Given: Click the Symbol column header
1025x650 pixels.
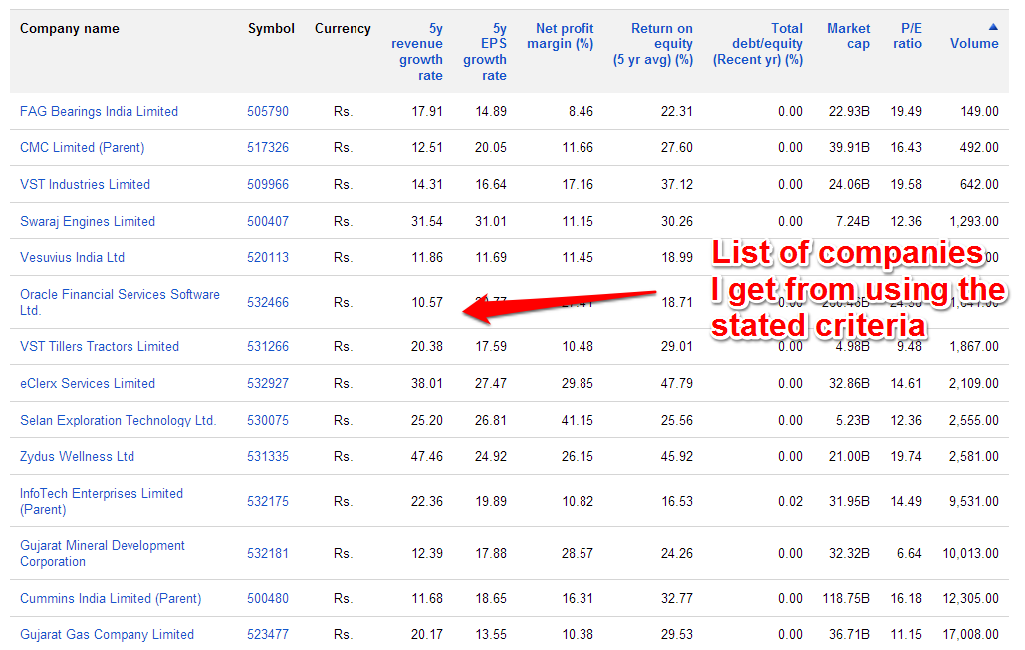Looking at the screenshot, I should tap(271, 28).
